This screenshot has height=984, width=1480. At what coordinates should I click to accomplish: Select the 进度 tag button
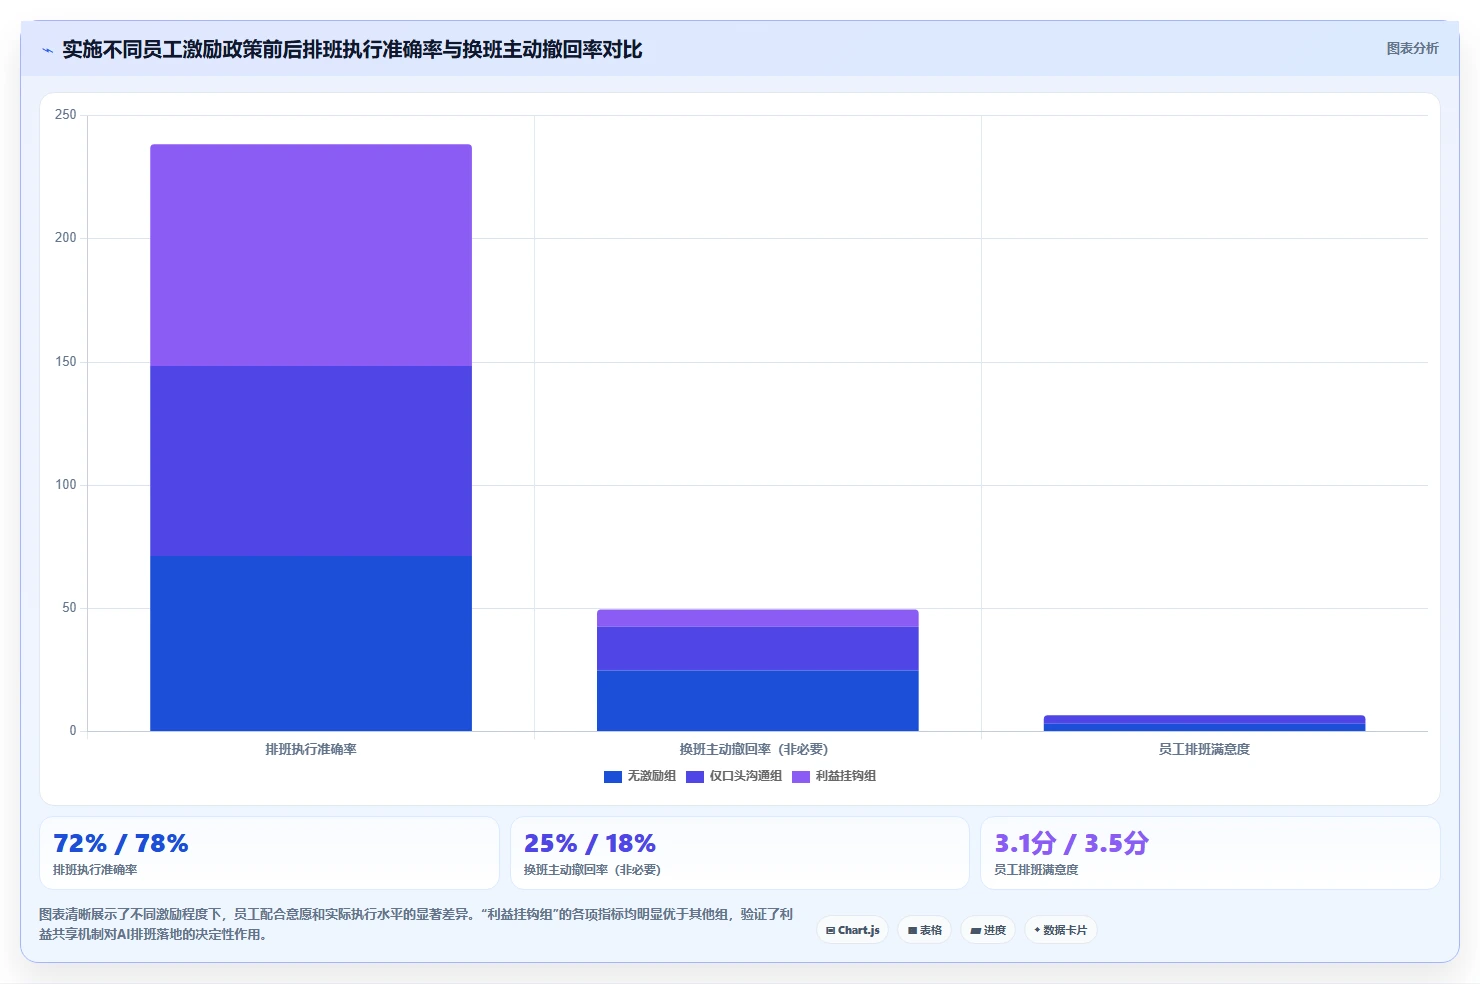pyautogui.click(x=988, y=930)
